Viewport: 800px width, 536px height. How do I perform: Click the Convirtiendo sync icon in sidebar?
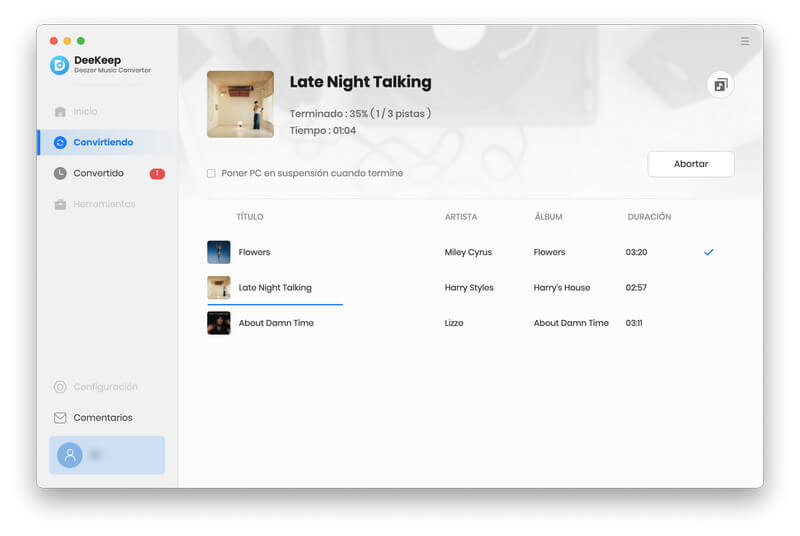(x=60, y=143)
